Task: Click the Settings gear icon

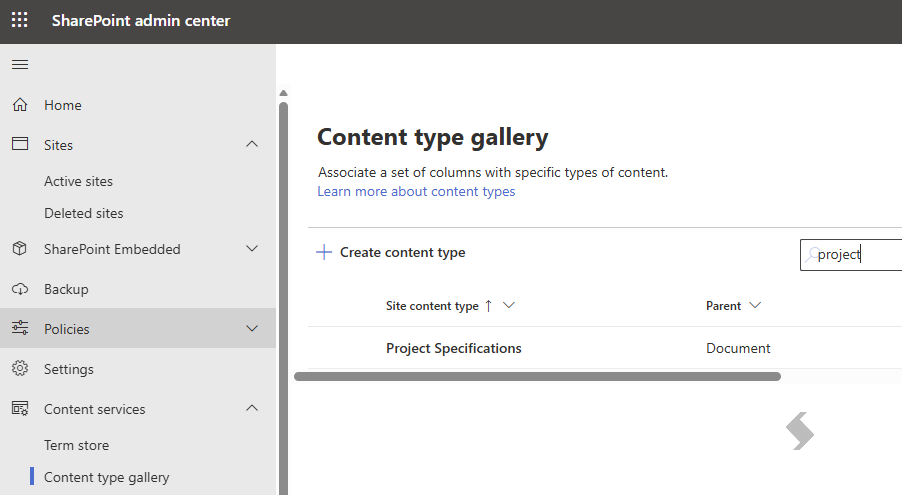Action: tap(20, 368)
